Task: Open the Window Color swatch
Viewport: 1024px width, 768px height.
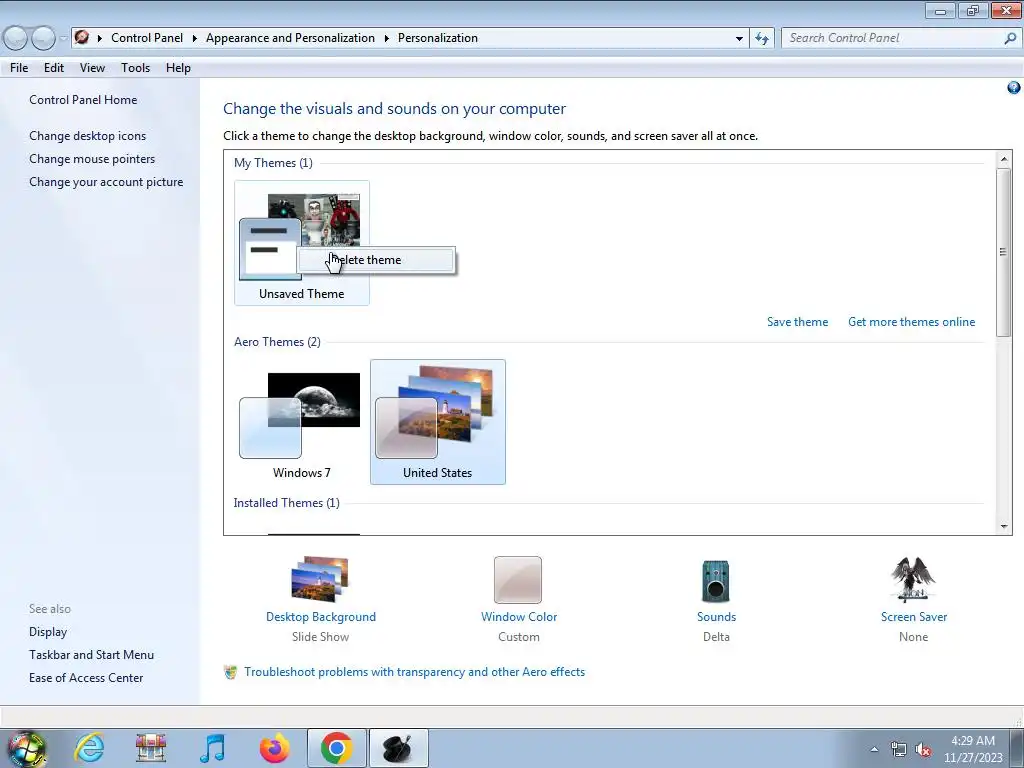Action: [518, 580]
